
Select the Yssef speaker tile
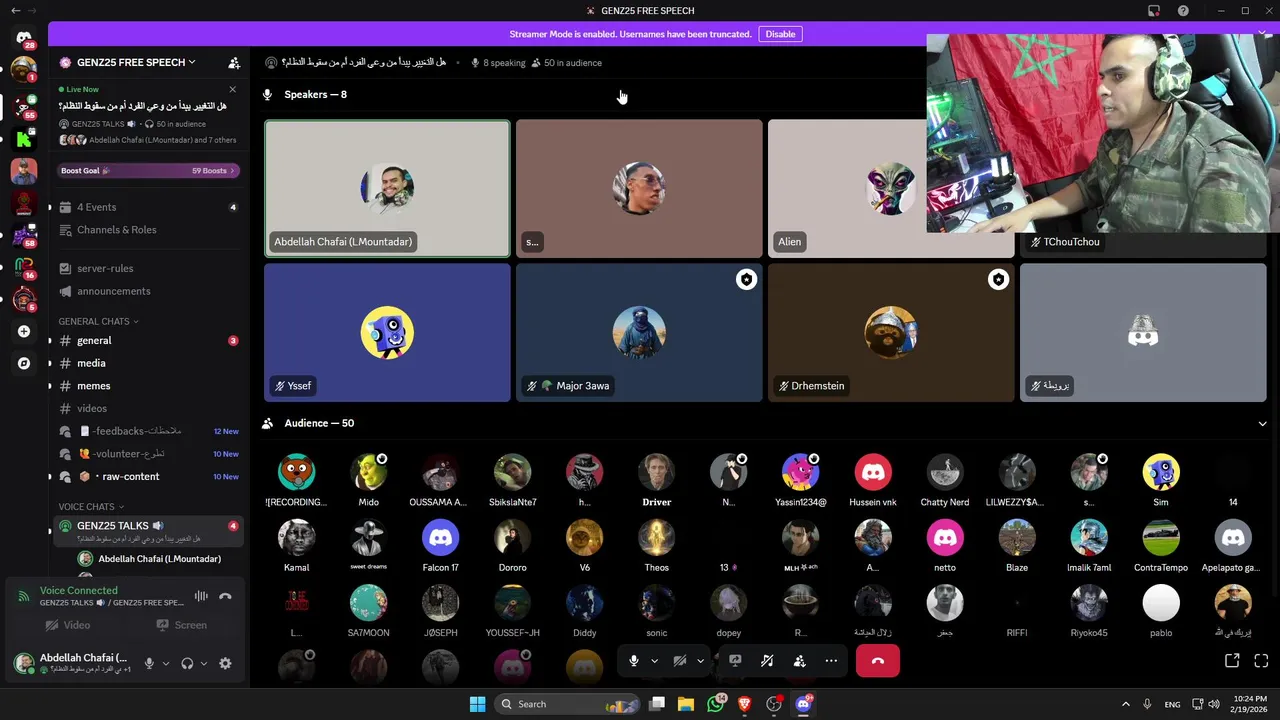pyautogui.click(x=387, y=333)
